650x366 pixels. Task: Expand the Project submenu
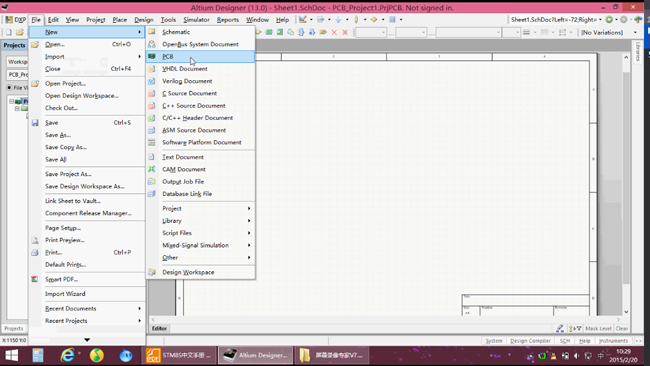[200, 208]
